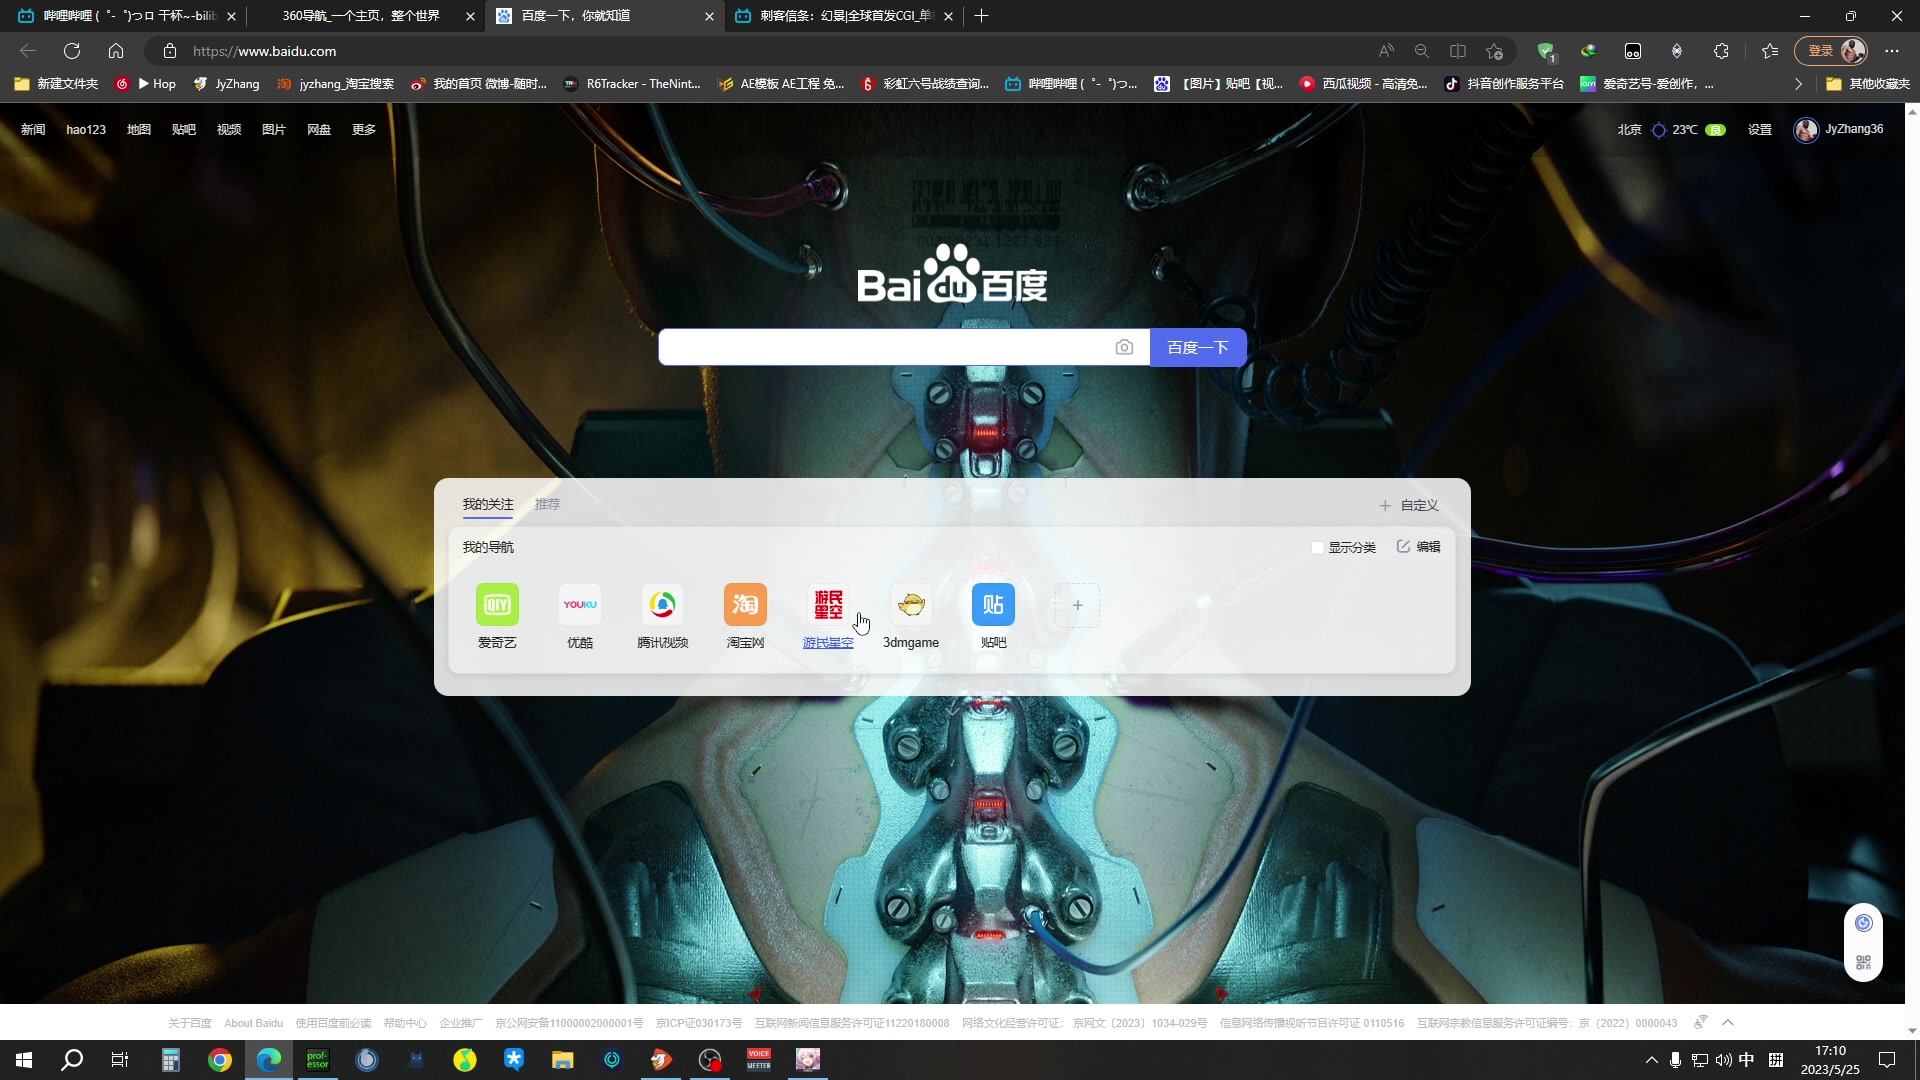This screenshot has width=1920, height=1080.
Task: Click the volume icon in system tray
Action: coord(1723,1060)
